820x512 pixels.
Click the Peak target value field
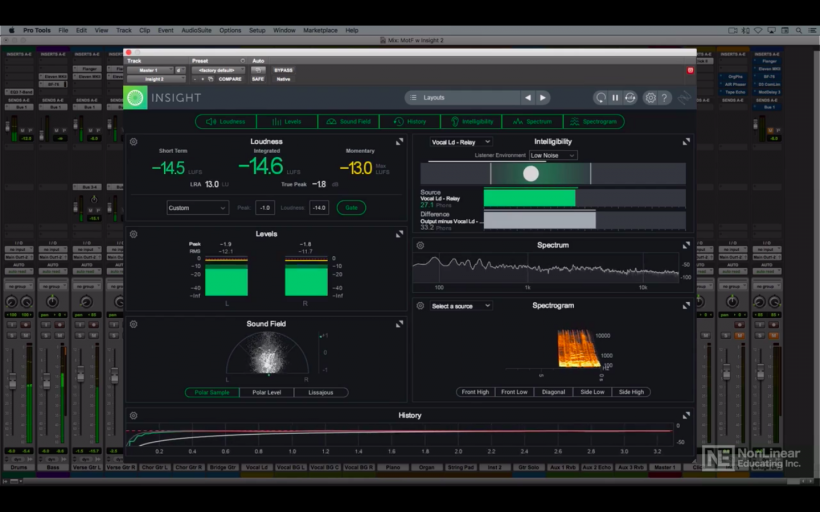265,208
